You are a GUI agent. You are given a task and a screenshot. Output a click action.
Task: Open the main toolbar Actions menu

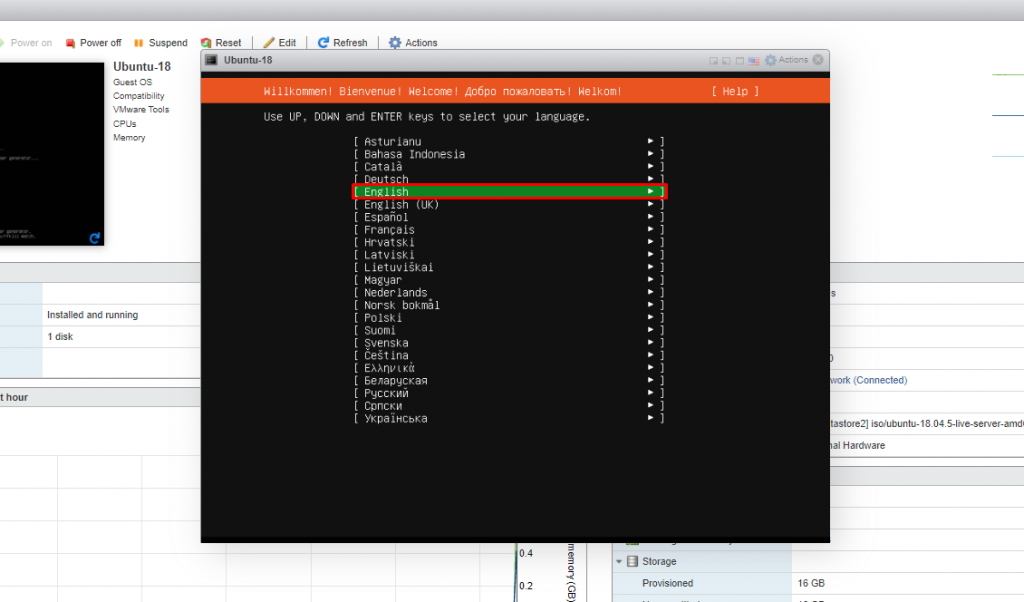(x=413, y=43)
